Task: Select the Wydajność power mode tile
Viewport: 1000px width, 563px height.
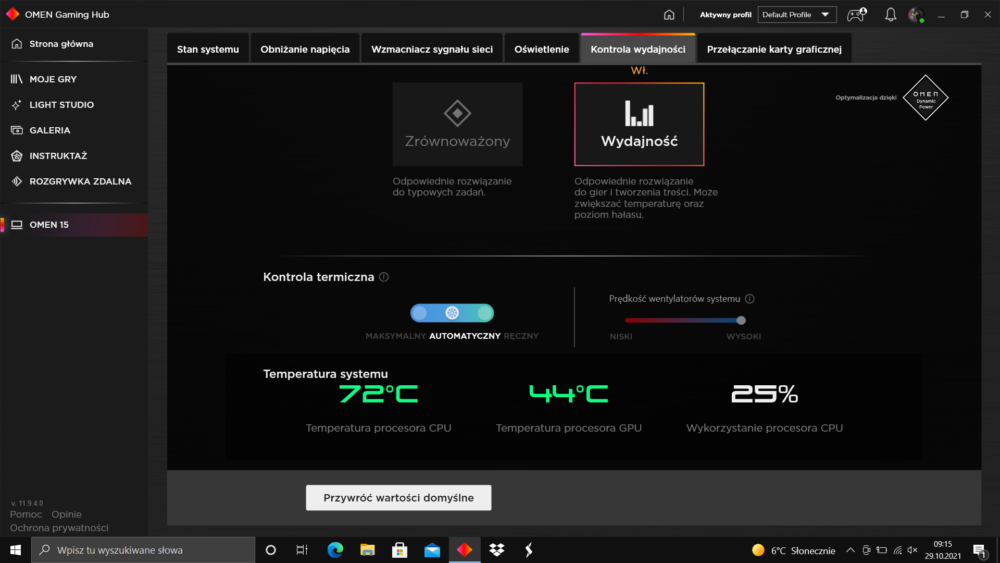Action: [639, 124]
